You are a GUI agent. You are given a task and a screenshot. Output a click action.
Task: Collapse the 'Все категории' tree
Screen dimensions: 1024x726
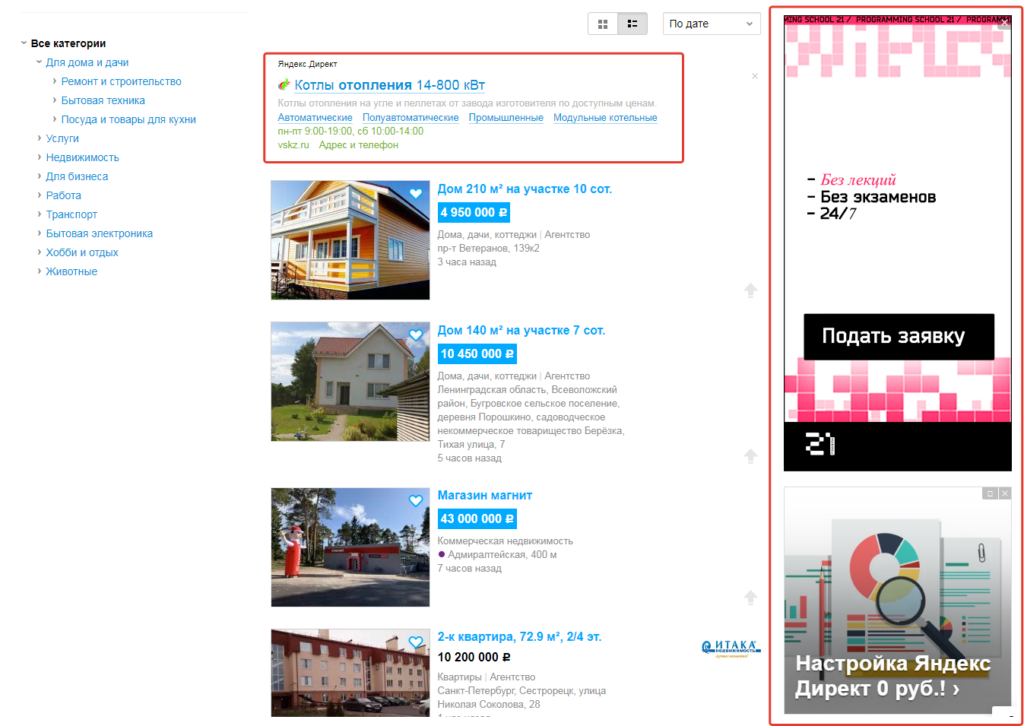(x=24, y=43)
